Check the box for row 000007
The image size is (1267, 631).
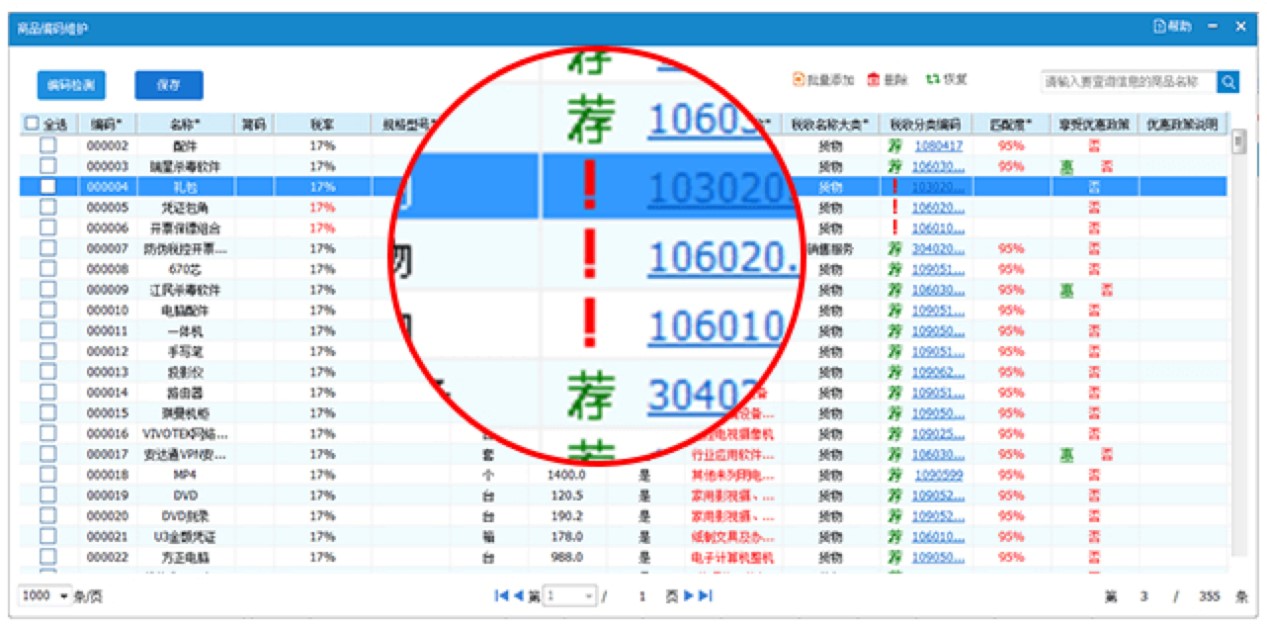pyautogui.click(x=48, y=248)
